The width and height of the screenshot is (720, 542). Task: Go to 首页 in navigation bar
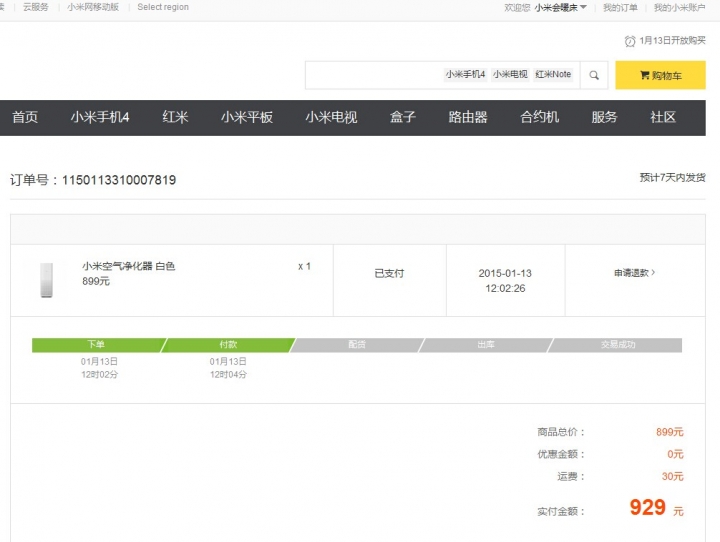25,117
